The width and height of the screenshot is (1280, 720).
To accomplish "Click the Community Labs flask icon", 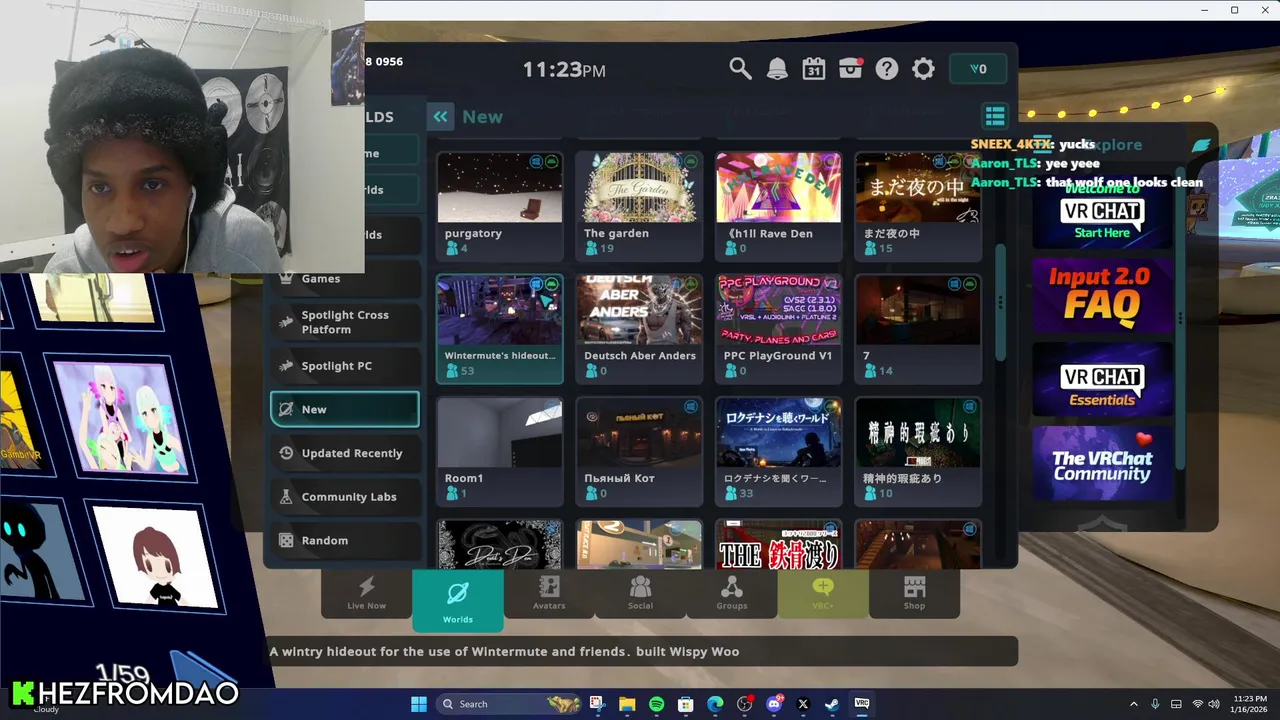I will [286, 497].
